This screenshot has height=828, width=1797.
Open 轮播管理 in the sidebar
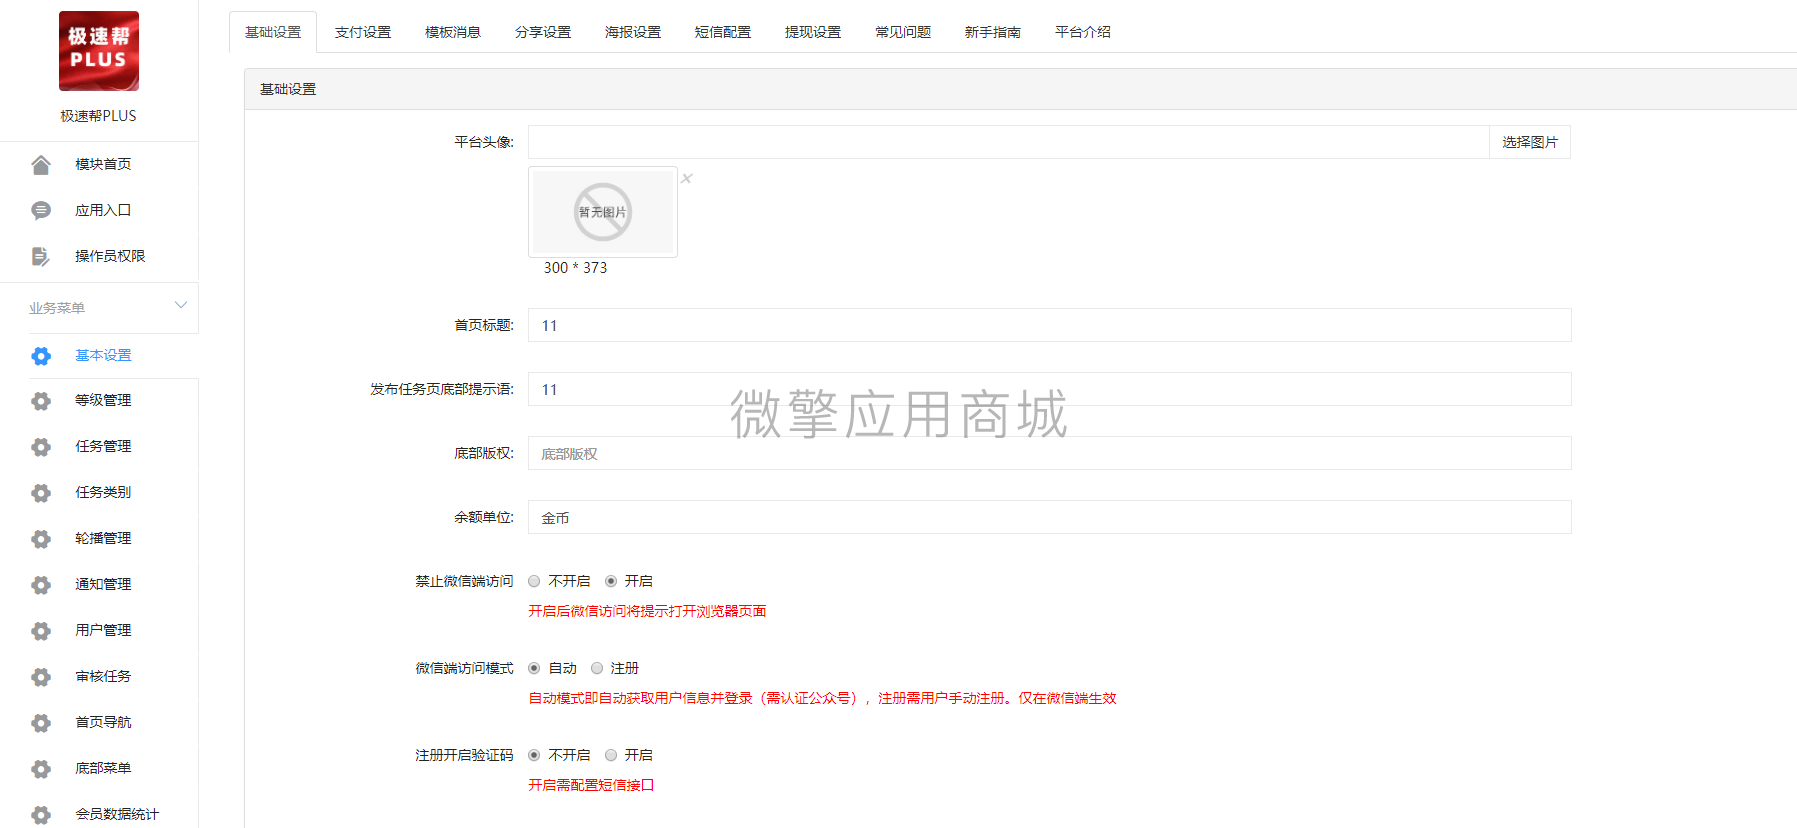point(103,538)
